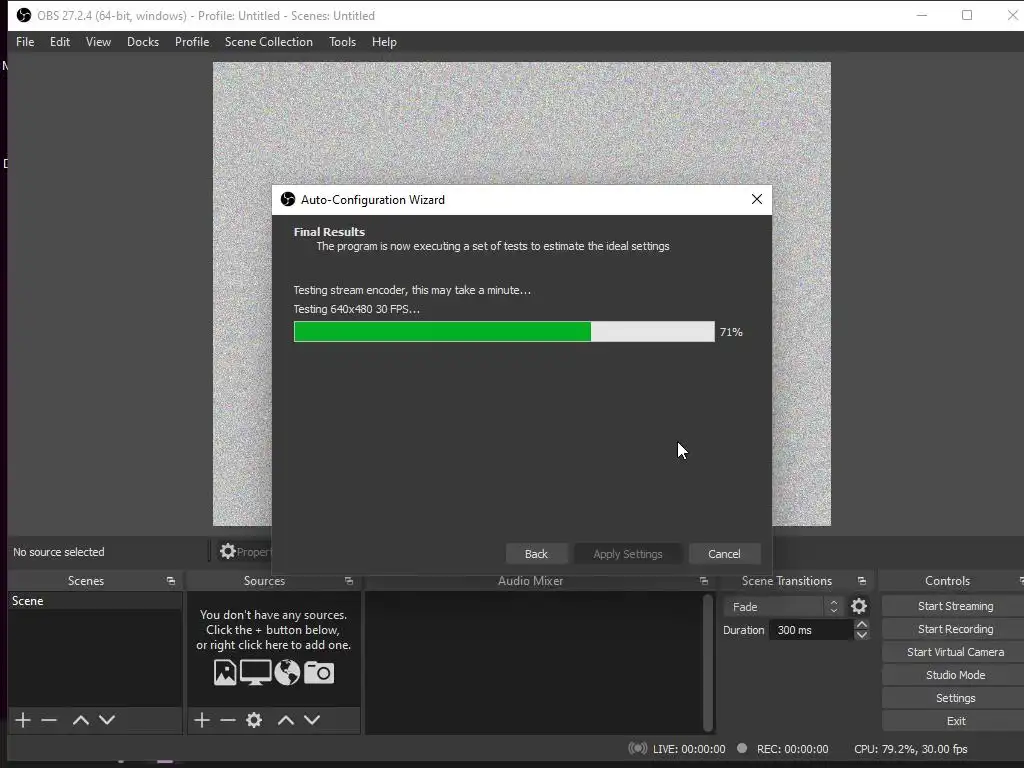
Task: Open the Tools menu
Action: pyautogui.click(x=342, y=42)
